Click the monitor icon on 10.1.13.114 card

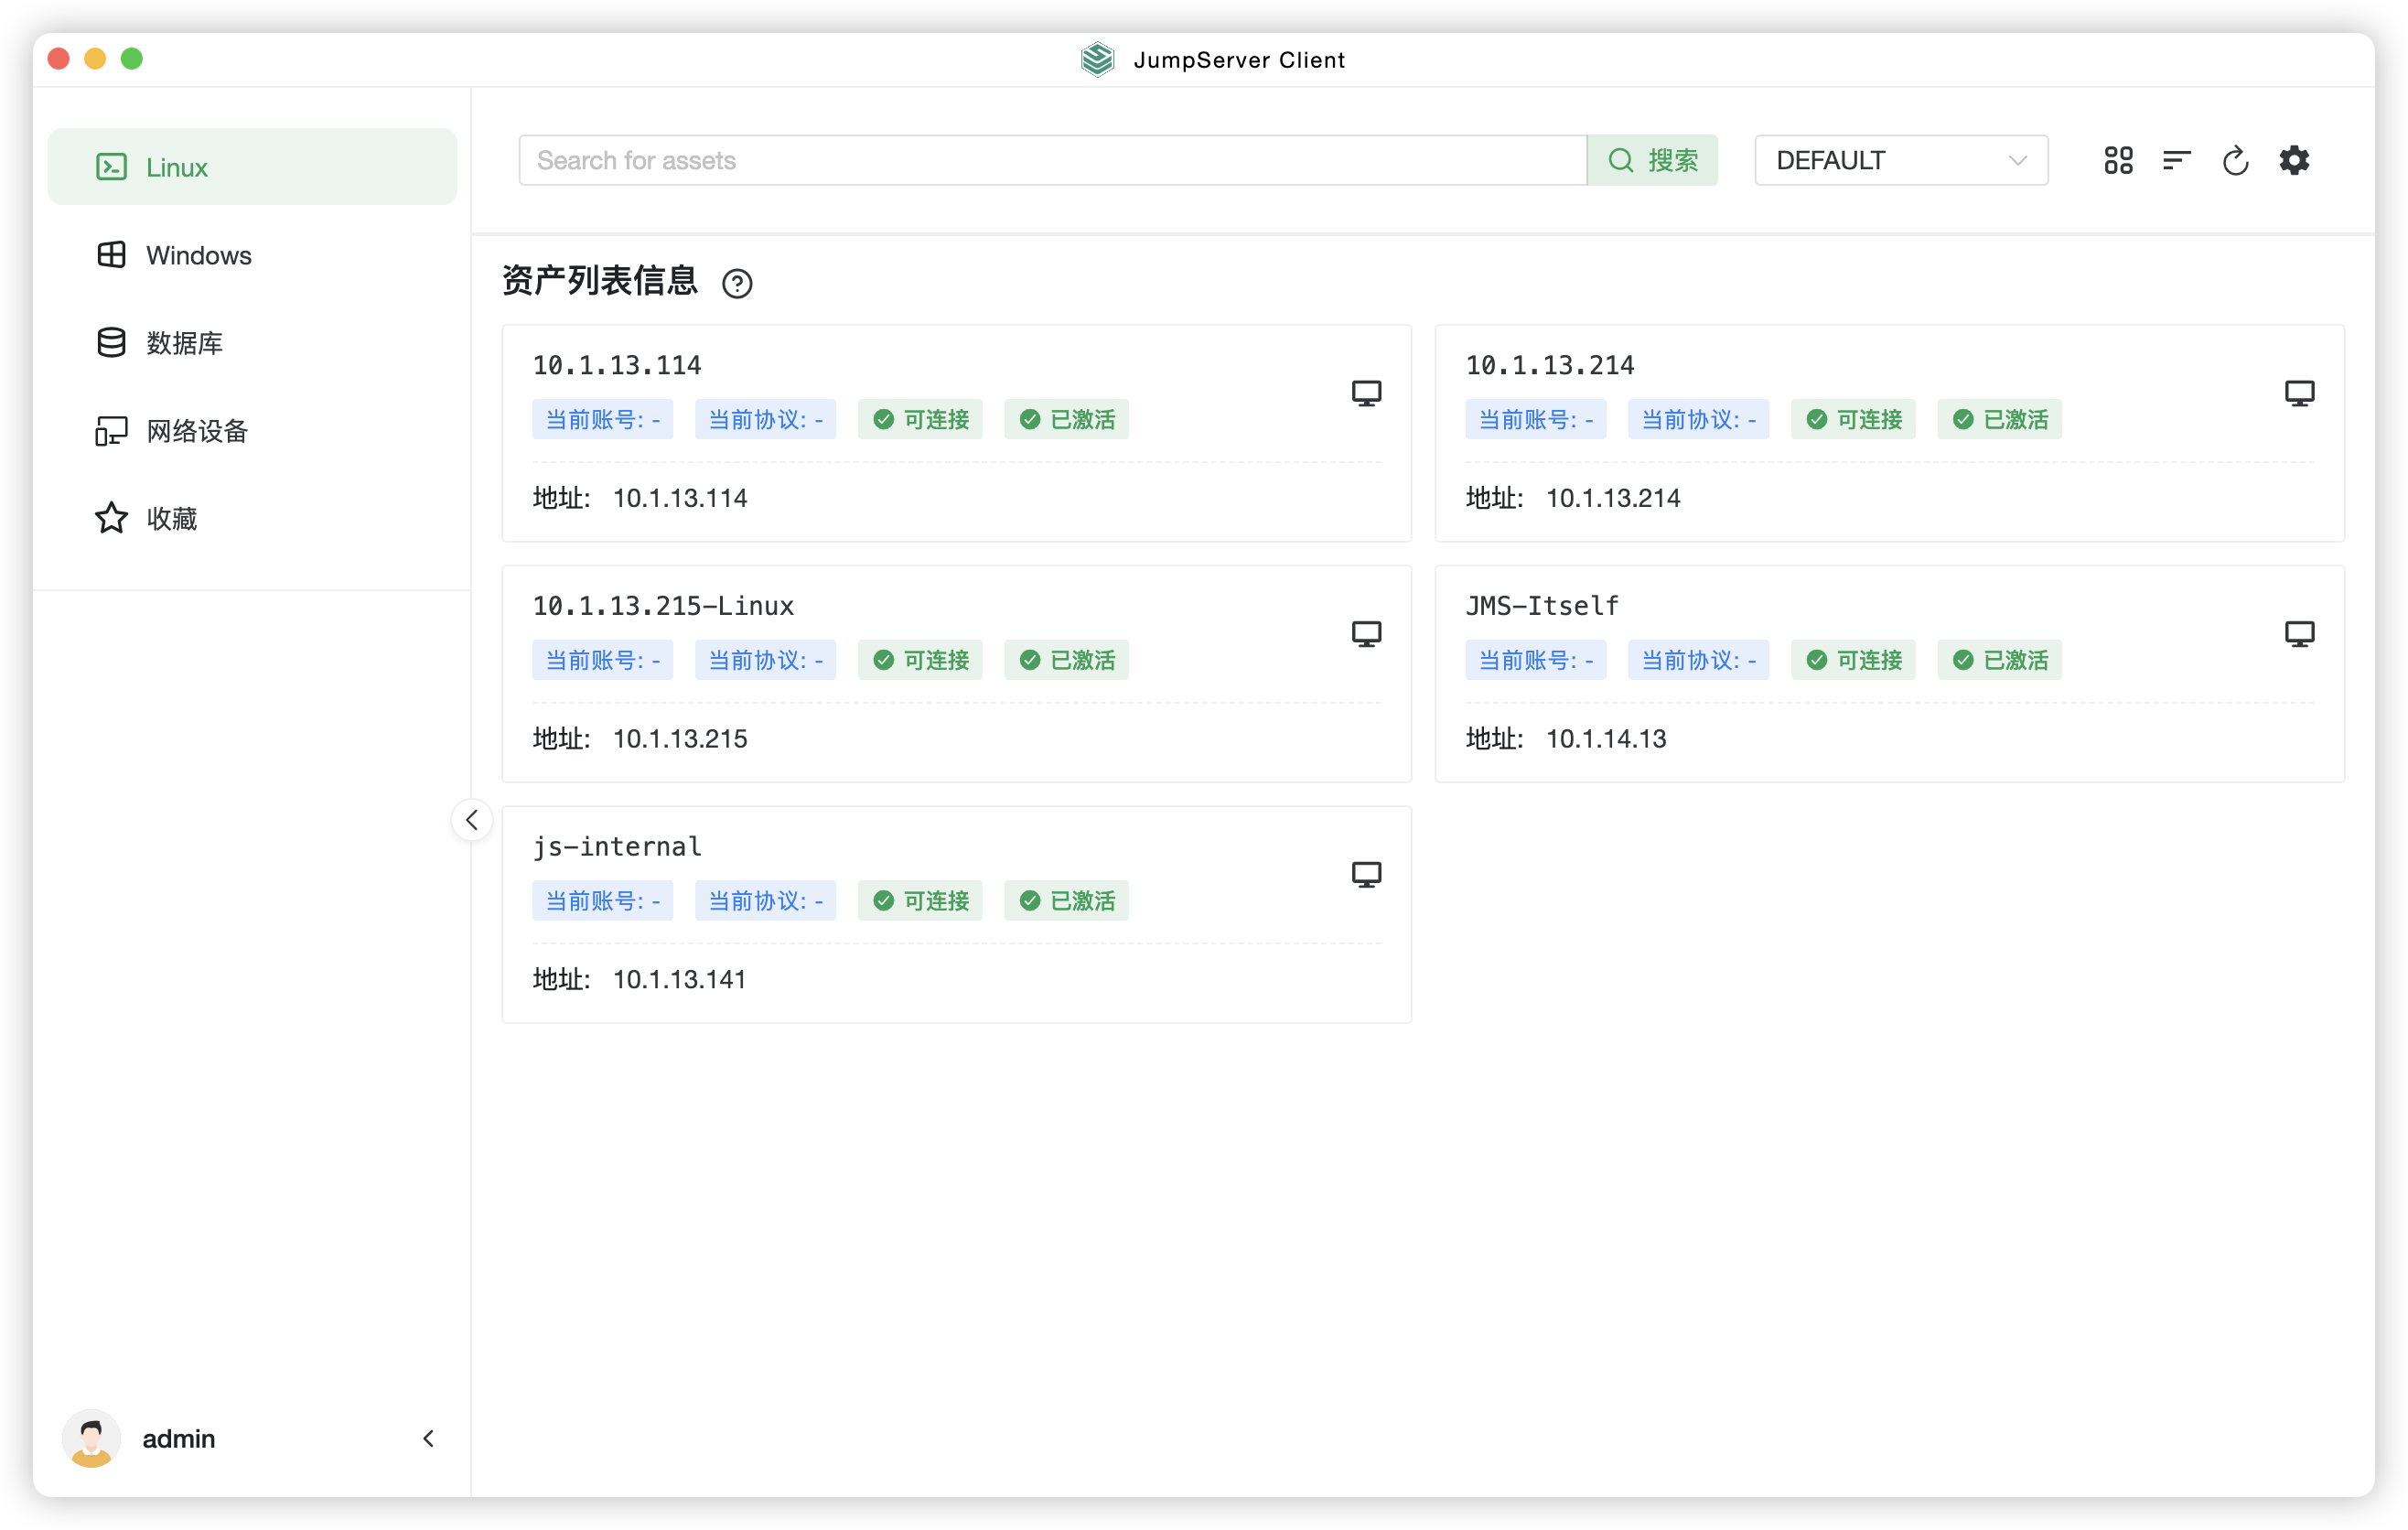point(1366,393)
